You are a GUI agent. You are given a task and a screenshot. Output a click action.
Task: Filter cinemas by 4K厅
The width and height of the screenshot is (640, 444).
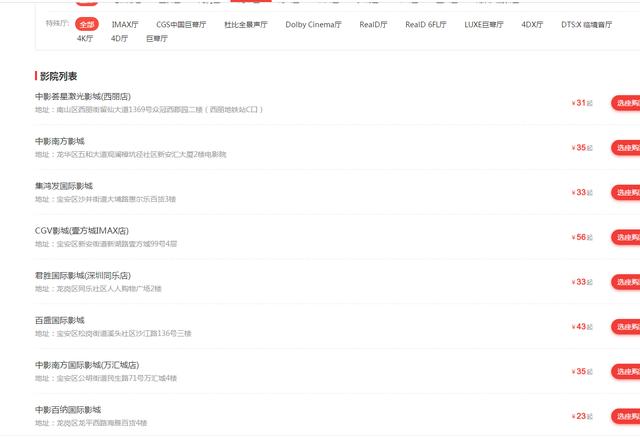click(x=85, y=38)
